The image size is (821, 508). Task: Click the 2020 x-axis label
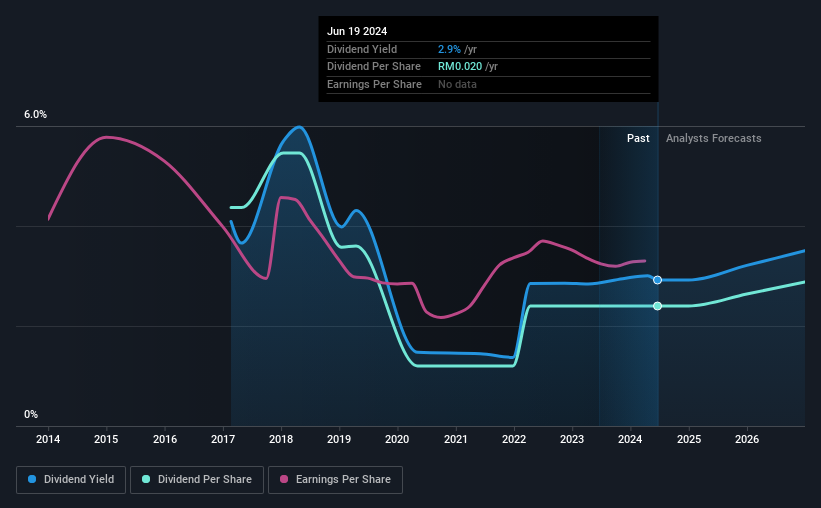(x=397, y=439)
